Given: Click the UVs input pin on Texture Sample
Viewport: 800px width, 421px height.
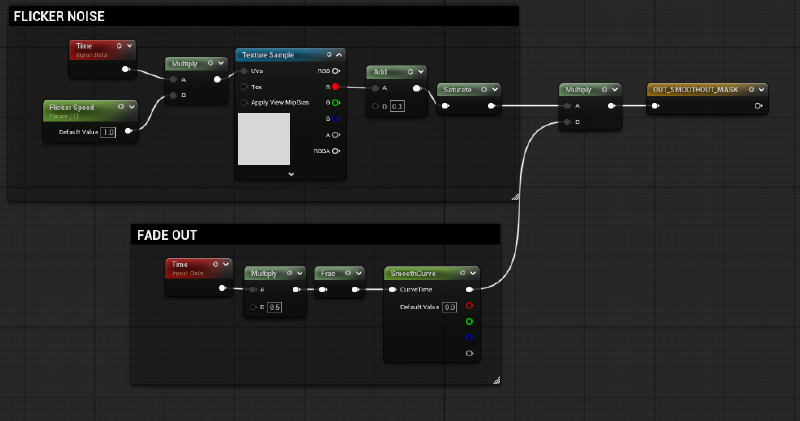Looking at the screenshot, I should (x=244, y=71).
